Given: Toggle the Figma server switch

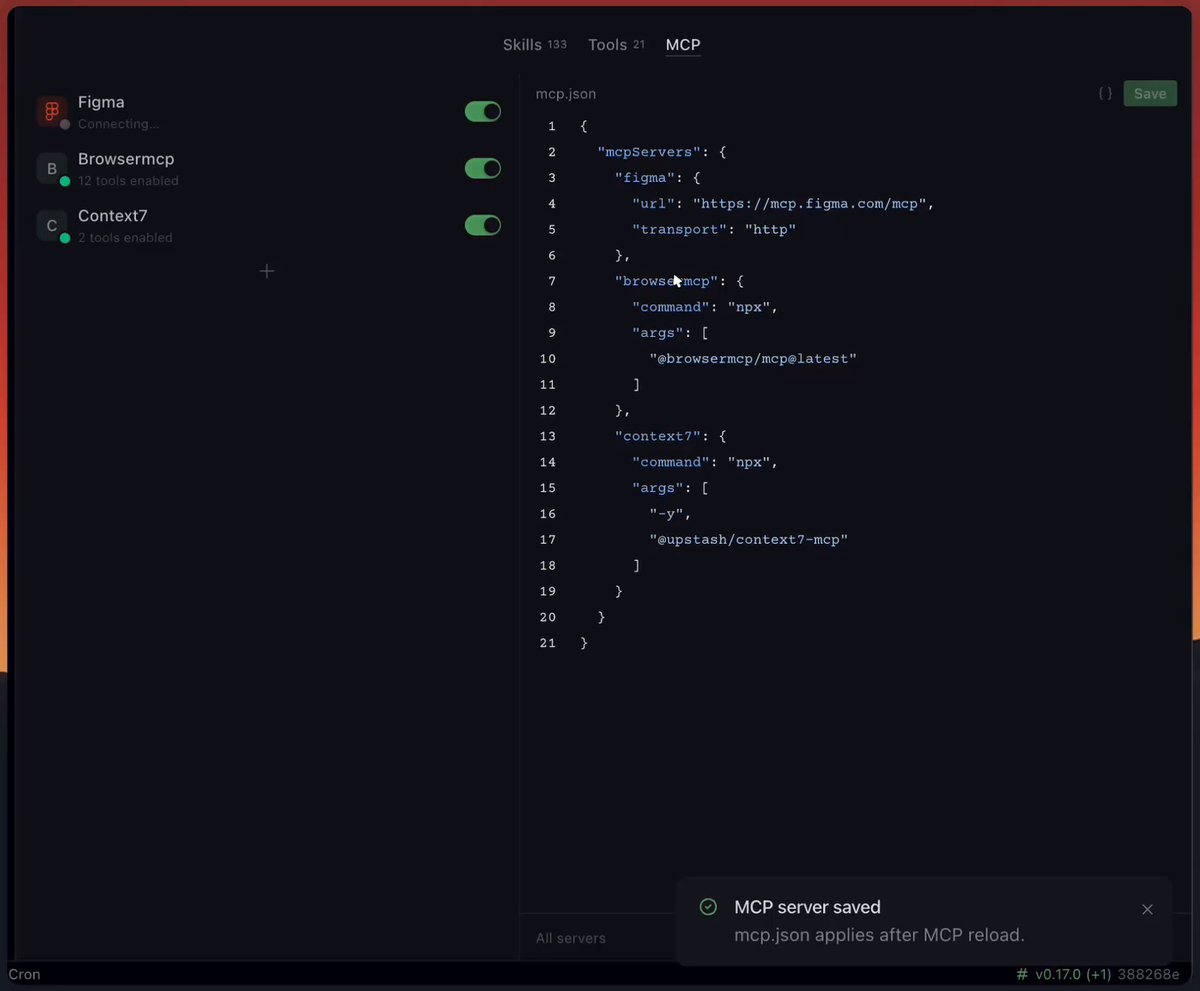Looking at the screenshot, I should (483, 112).
